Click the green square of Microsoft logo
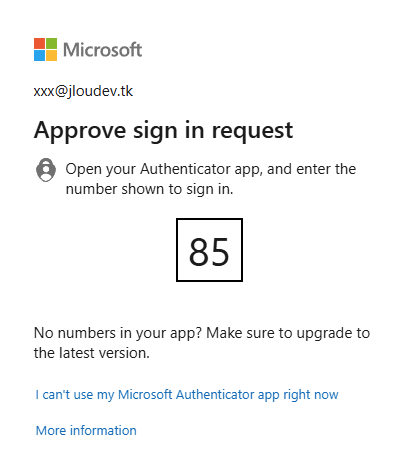416x462 pixels. click(x=51, y=43)
